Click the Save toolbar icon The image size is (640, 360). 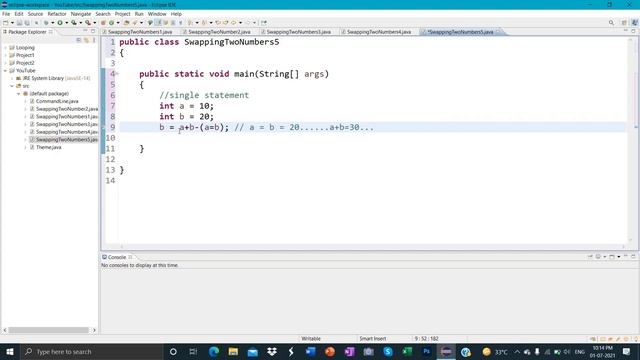(x=19, y=22)
